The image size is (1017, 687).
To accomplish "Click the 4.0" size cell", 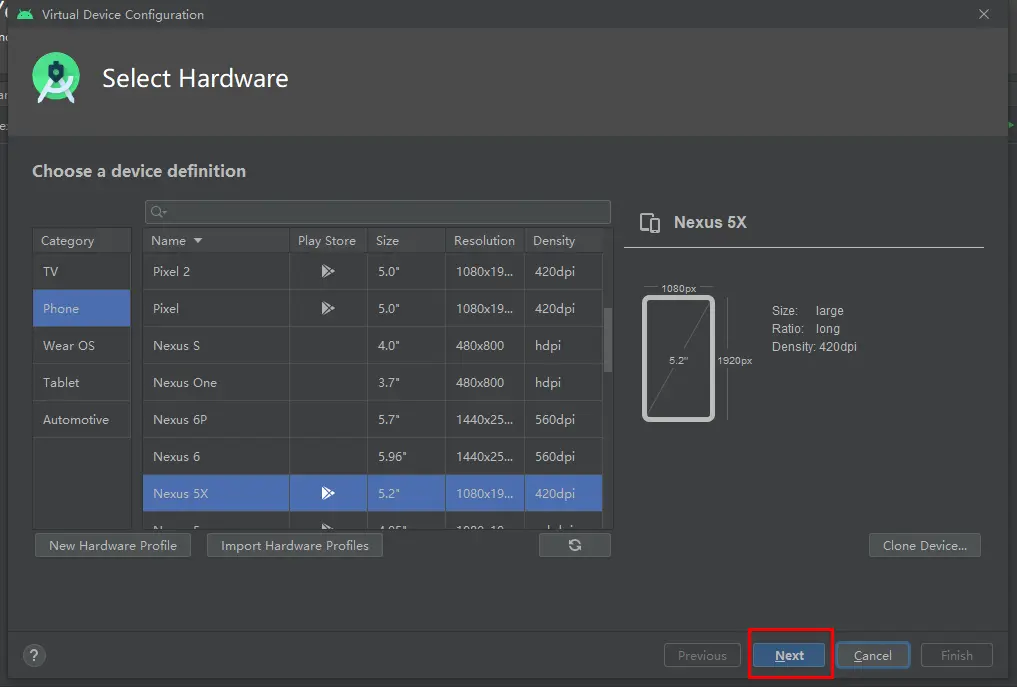I will click(x=406, y=345).
